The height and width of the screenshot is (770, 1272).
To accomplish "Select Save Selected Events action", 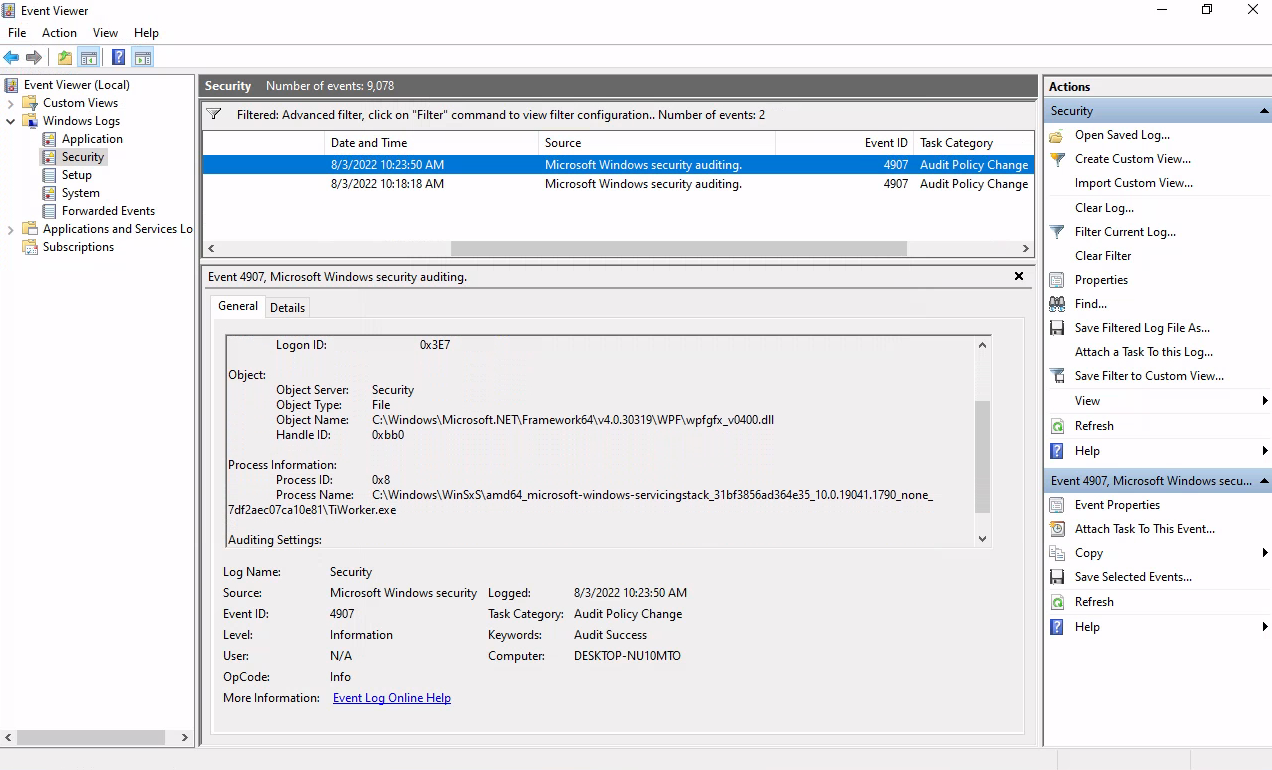I will coord(1132,577).
